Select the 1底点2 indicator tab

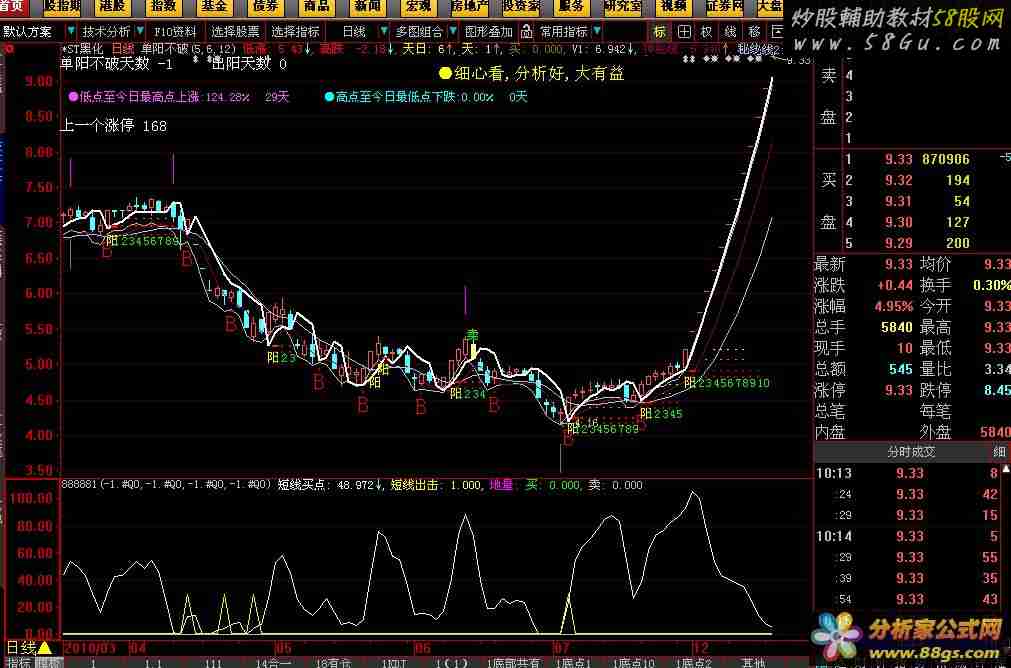pos(695,663)
